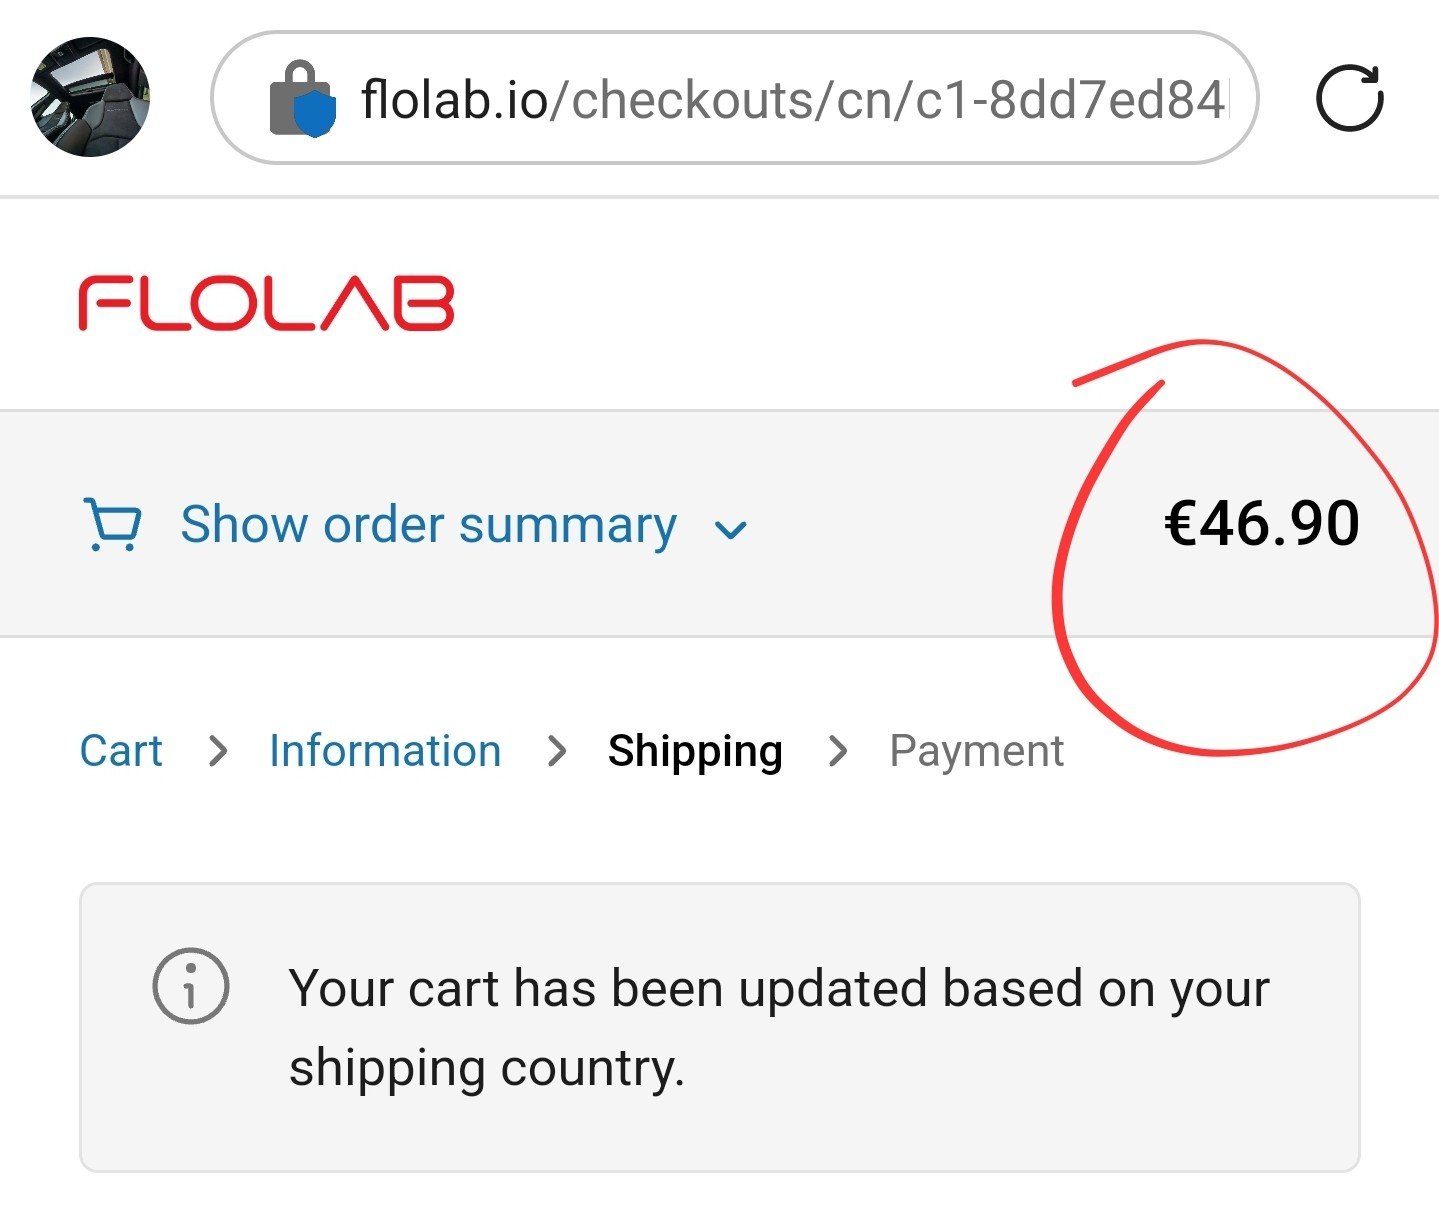Go back to the Cart step
Viewport: 1439px width, 1221px height.
(x=121, y=751)
